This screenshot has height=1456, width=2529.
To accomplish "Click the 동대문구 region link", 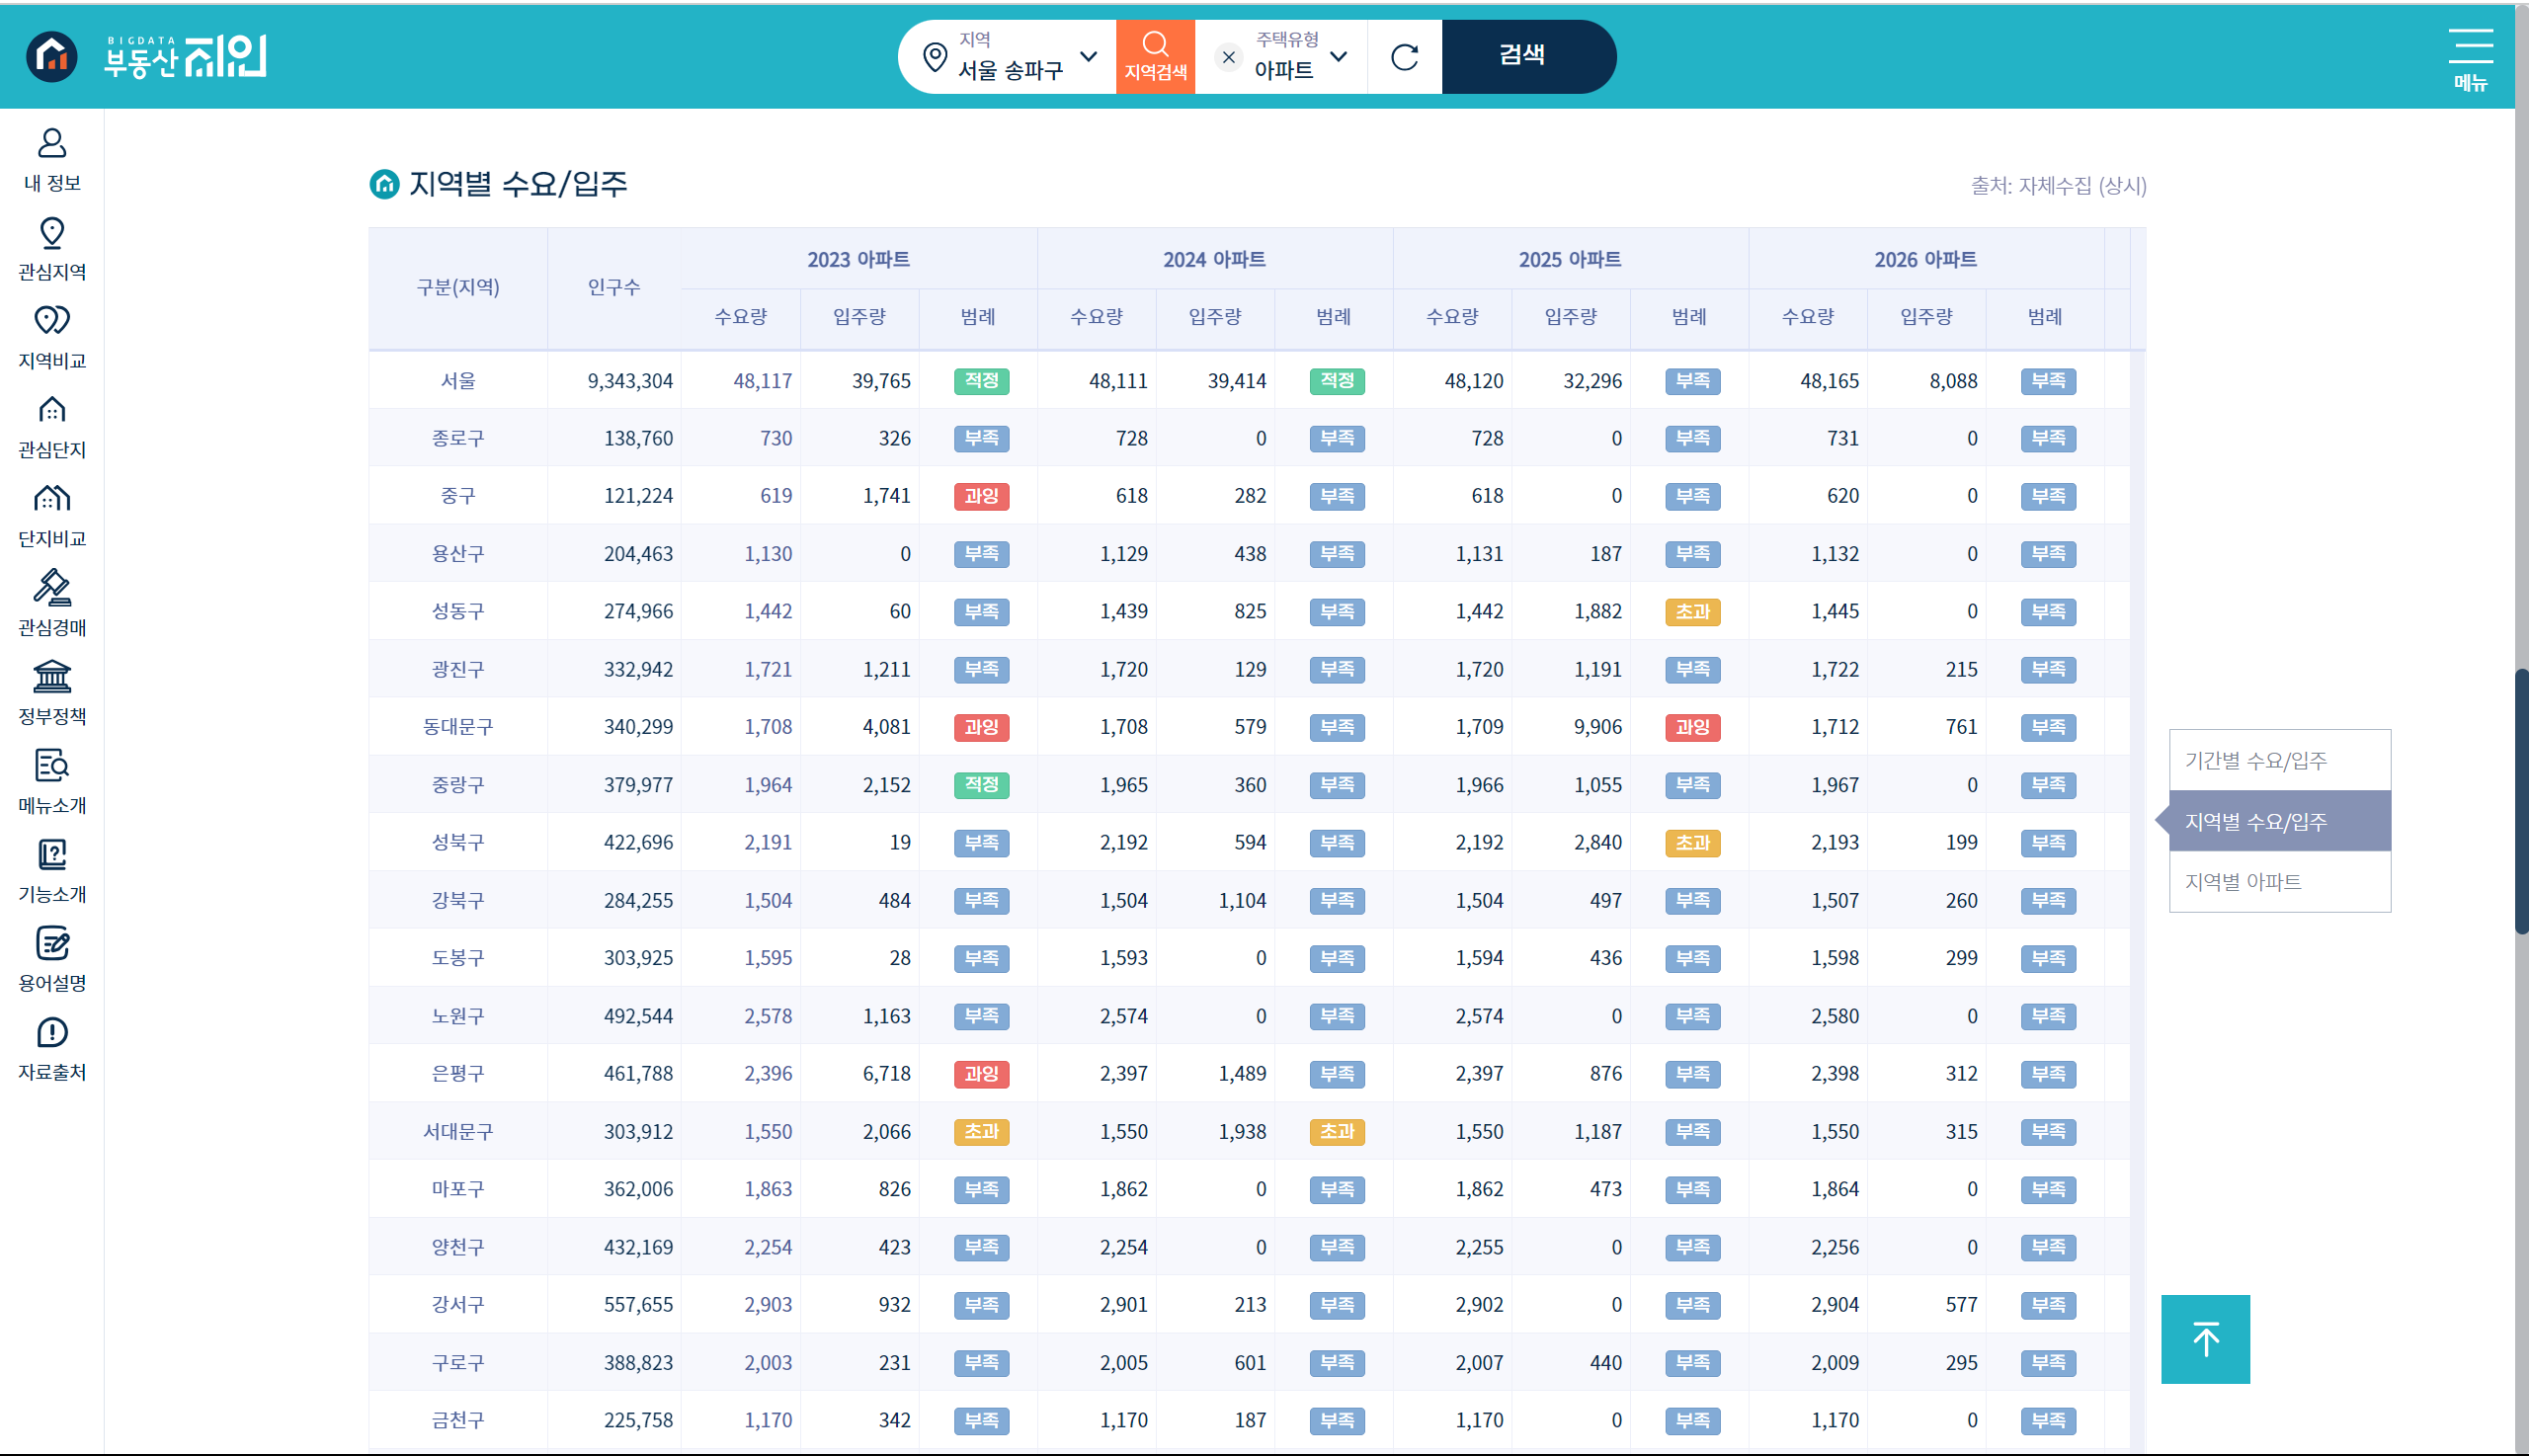I will pyautogui.click(x=458, y=727).
